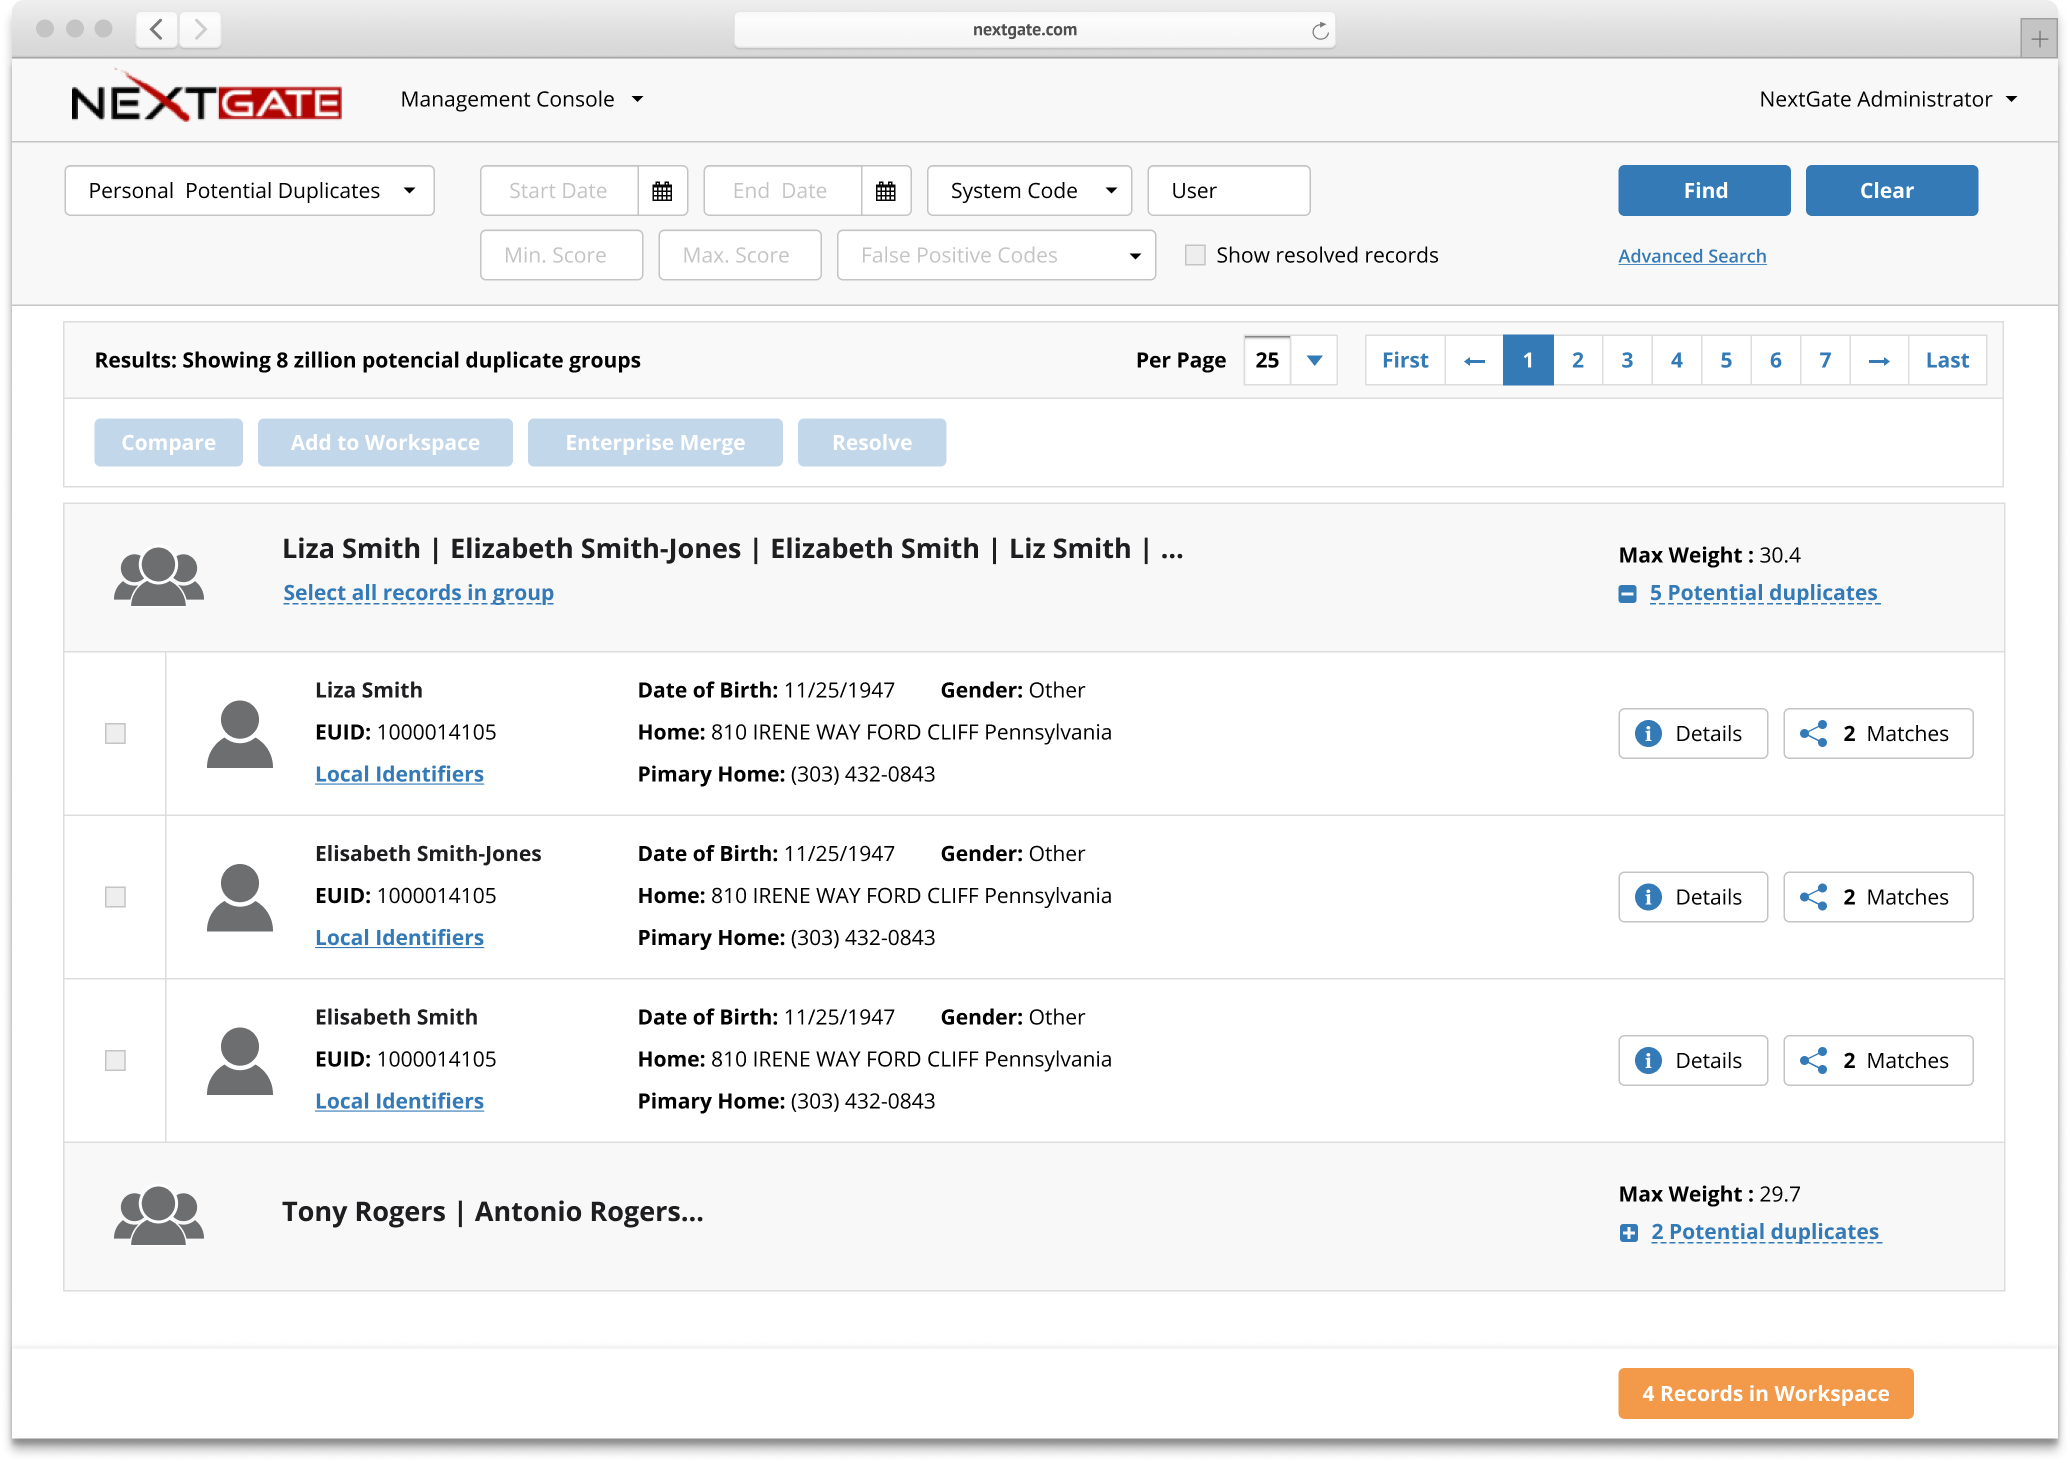Open Personal Potential Duplicates dropdown
2070x1463 pixels.
(x=250, y=191)
